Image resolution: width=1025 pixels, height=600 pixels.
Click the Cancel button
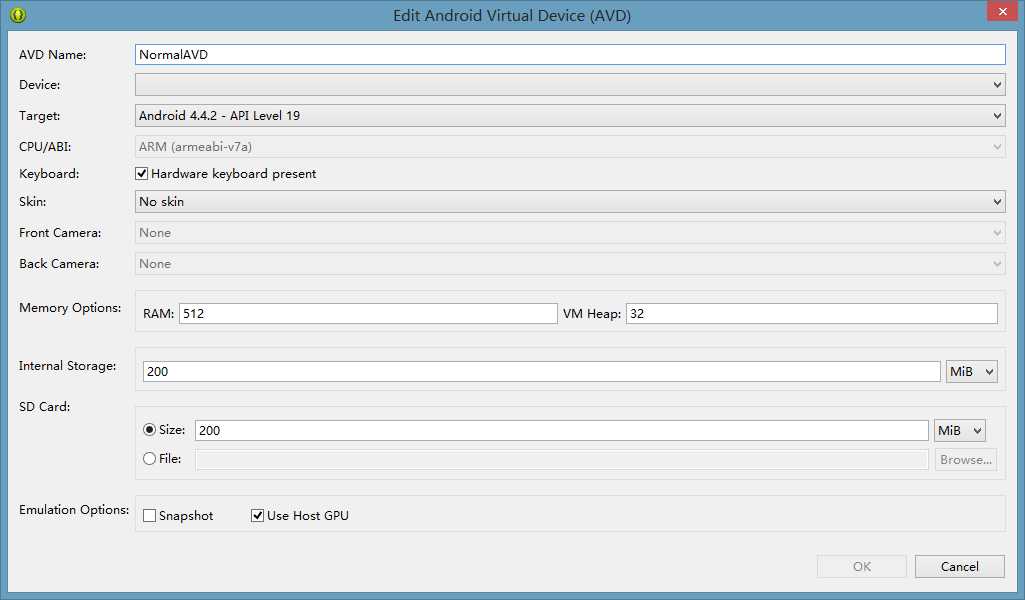[x=960, y=567]
